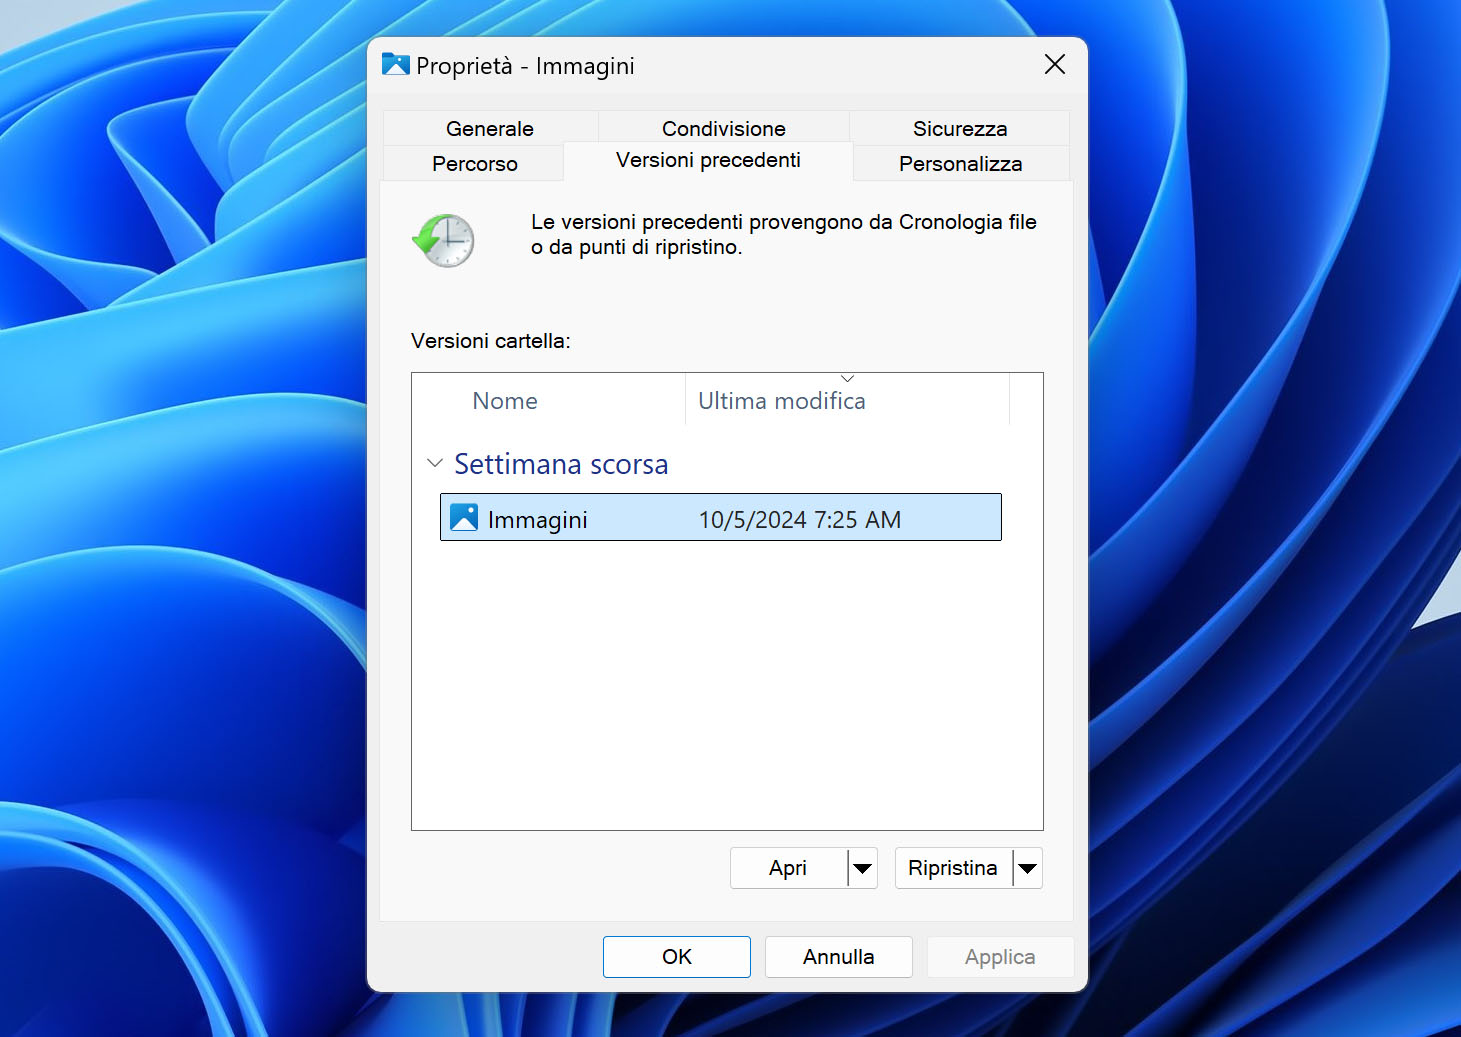Sort by Nome column header
This screenshot has height=1037, width=1461.
[x=550, y=400]
